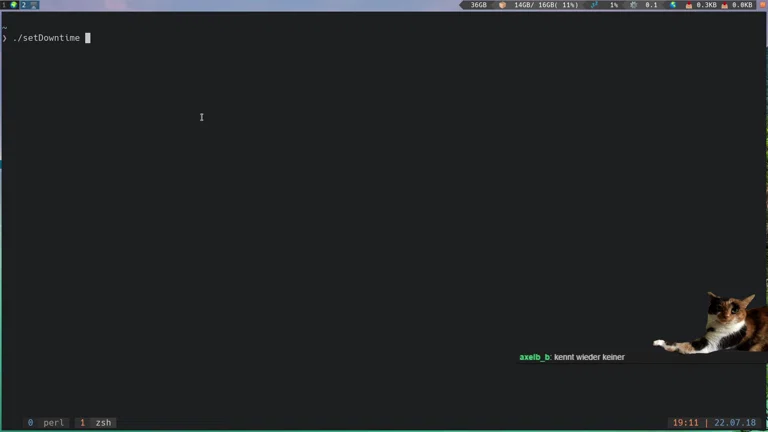Click the 0.3KB download rate
Image resolution: width=768 pixels, height=432 pixels.
pos(706,5)
